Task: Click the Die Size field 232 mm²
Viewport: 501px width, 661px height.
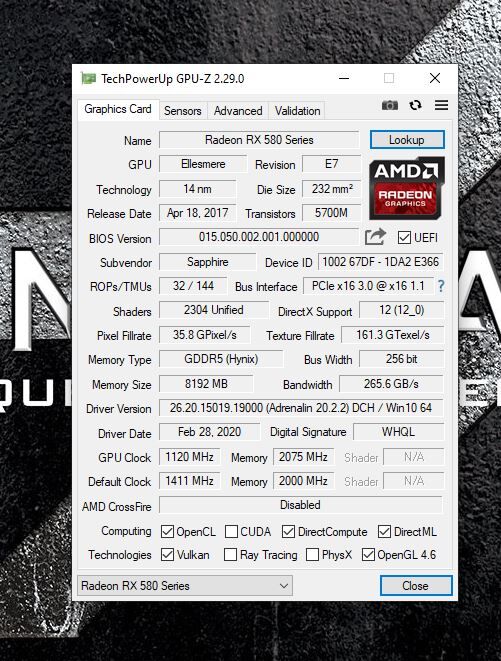Action: coord(331,189)
